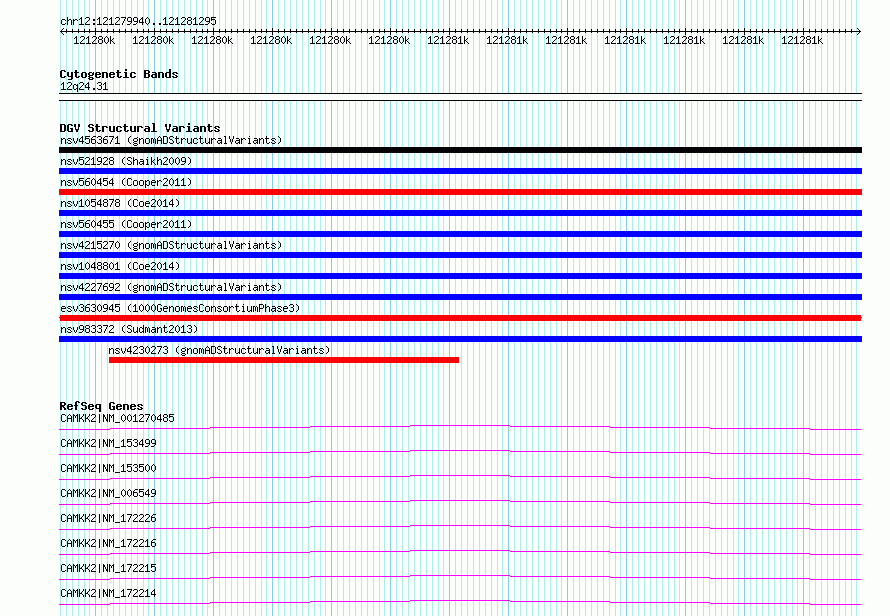Open the nsv4215270 gnomADStructuralVariants label
Viewport: 890px width, 616px height.
click(171, 245)
